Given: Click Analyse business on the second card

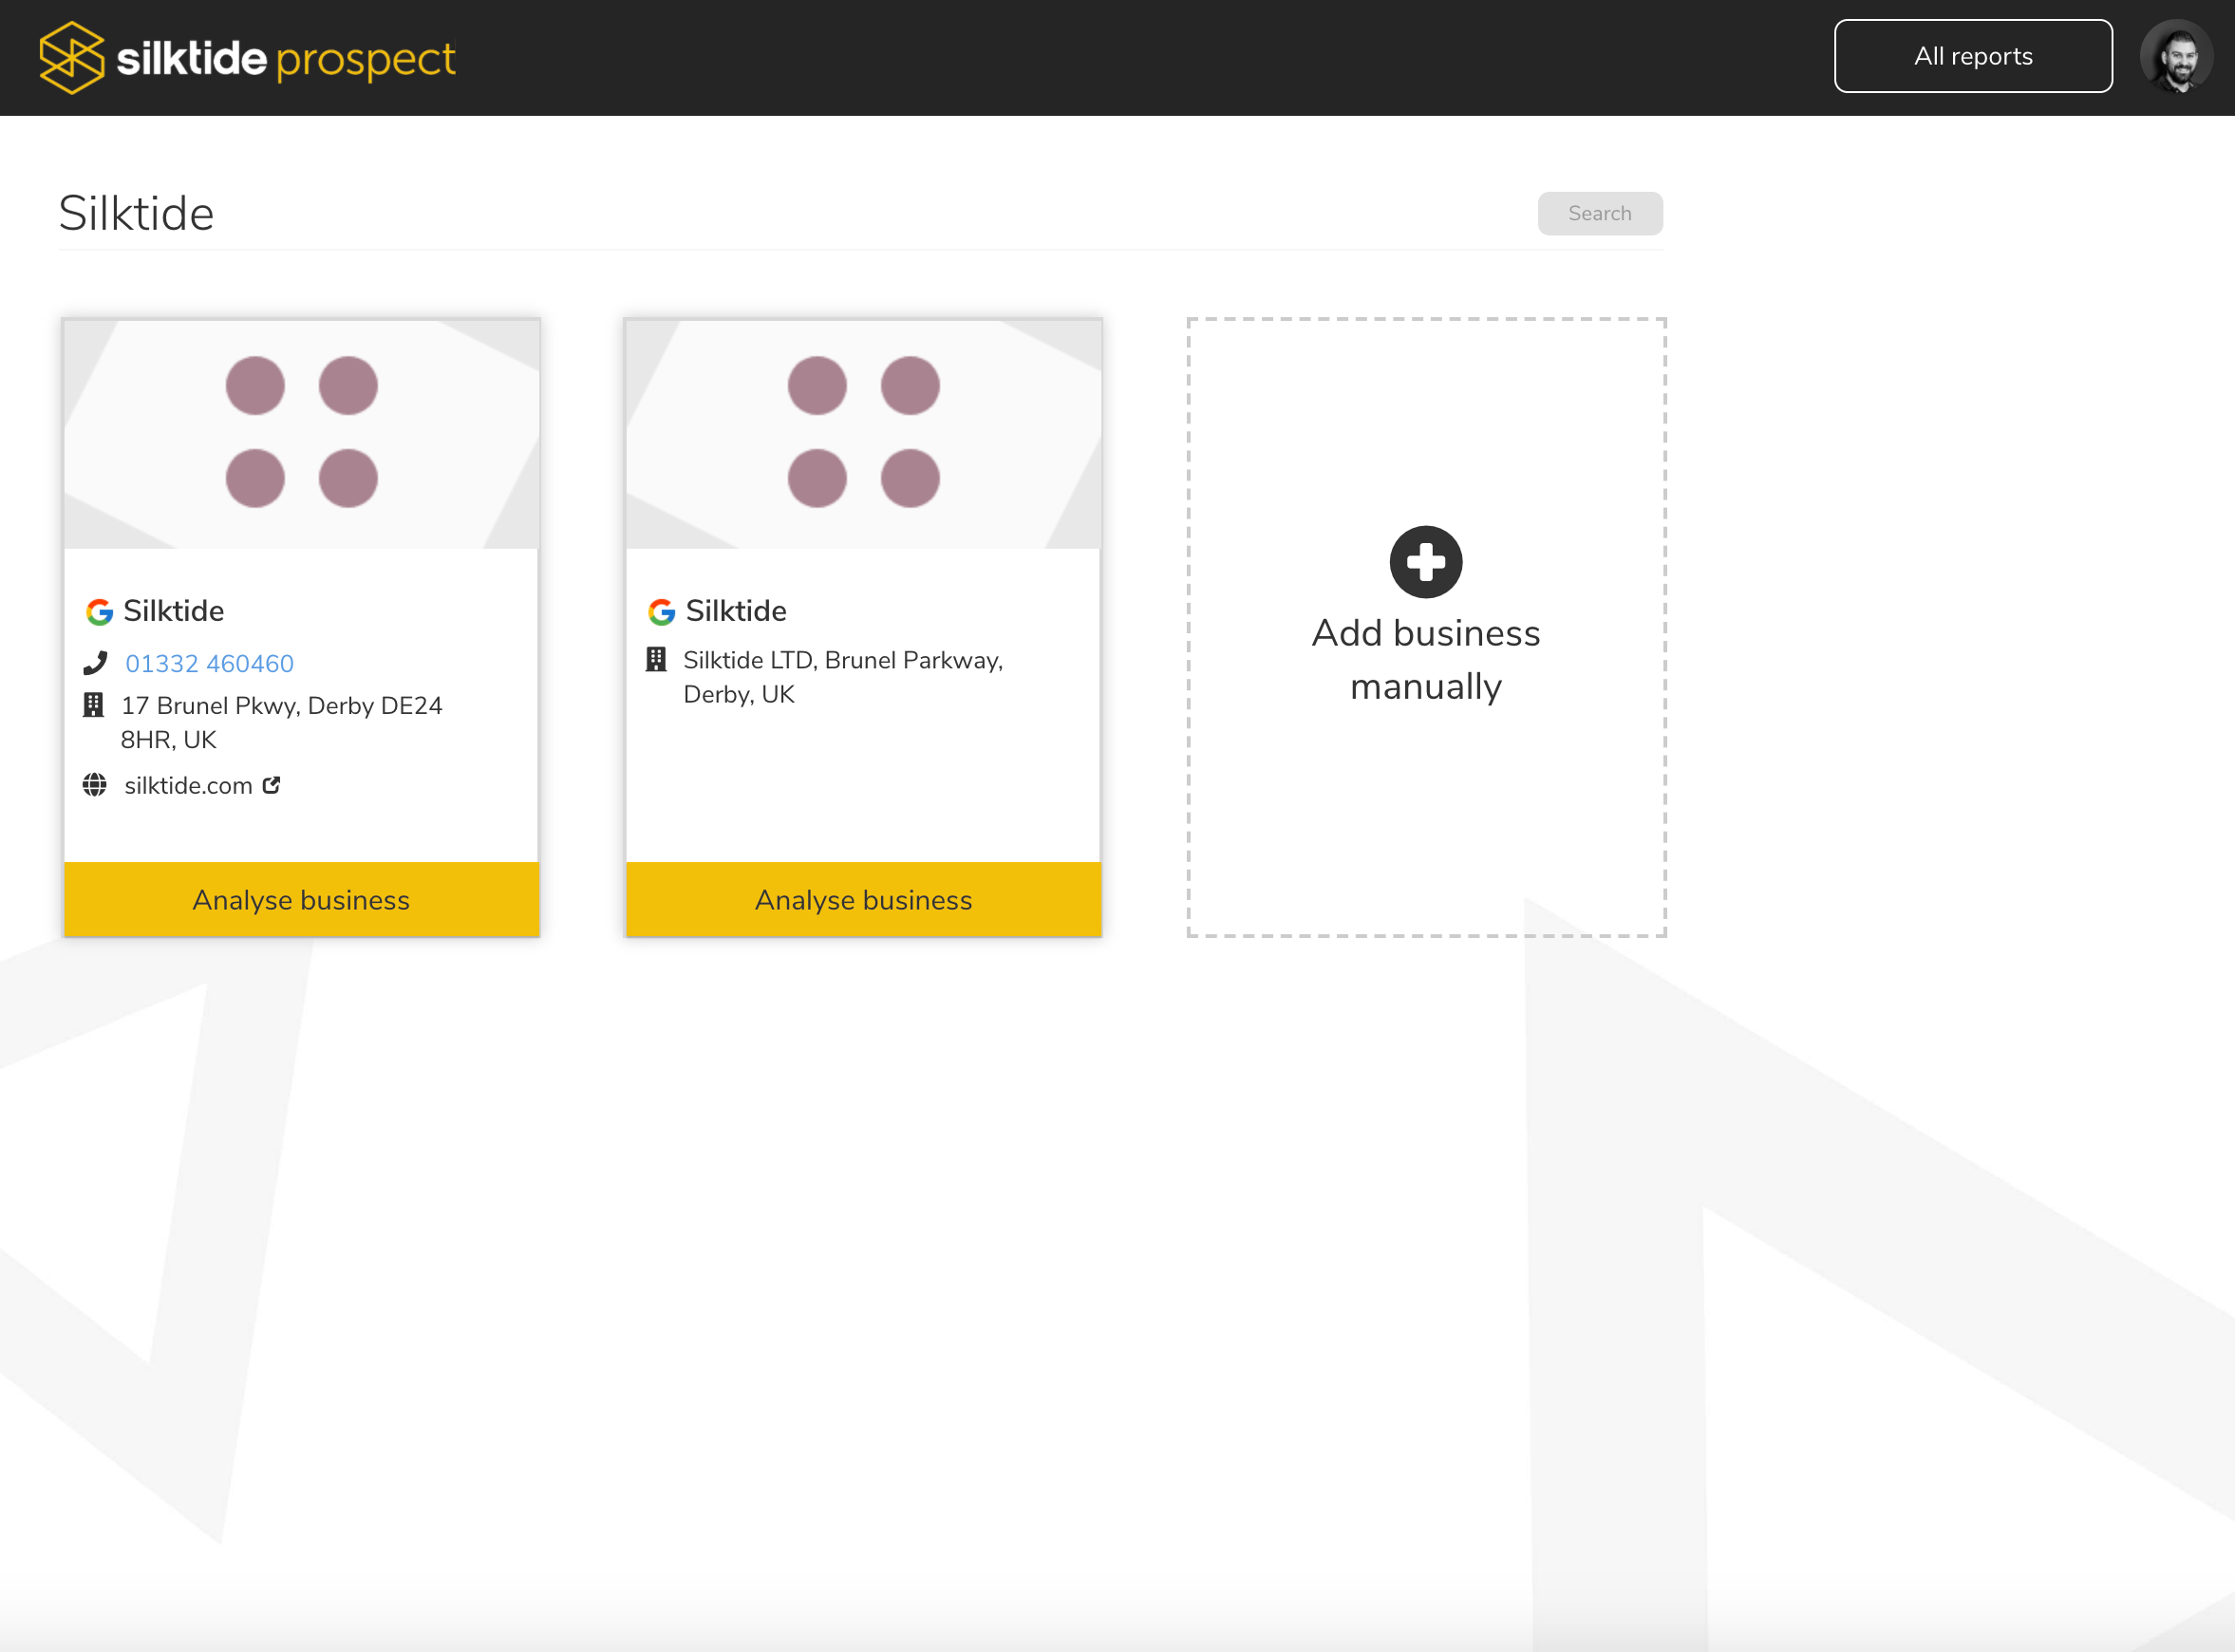Looking at the screenshot, I should [862, 899].
